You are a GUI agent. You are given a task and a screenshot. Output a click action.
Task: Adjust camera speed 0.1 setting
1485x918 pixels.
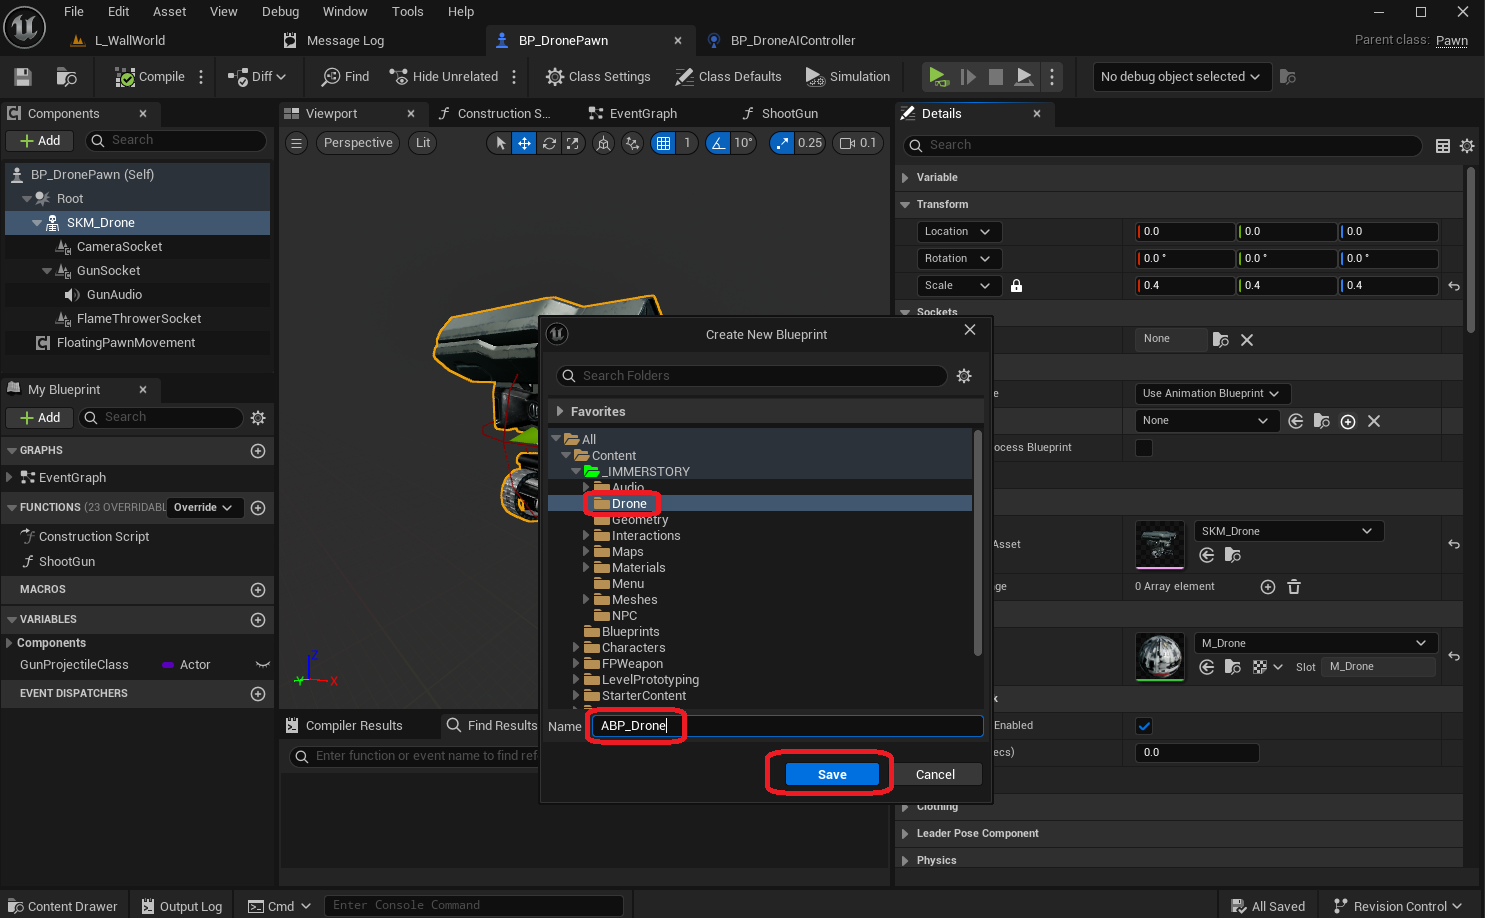coord(858,143)
